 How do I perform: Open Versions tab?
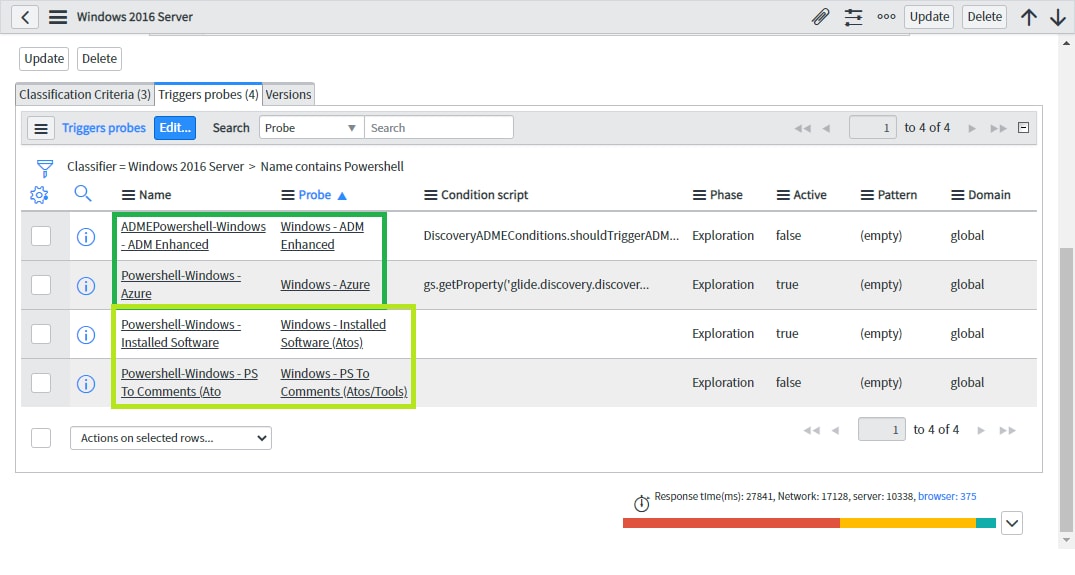coord(288,95)
